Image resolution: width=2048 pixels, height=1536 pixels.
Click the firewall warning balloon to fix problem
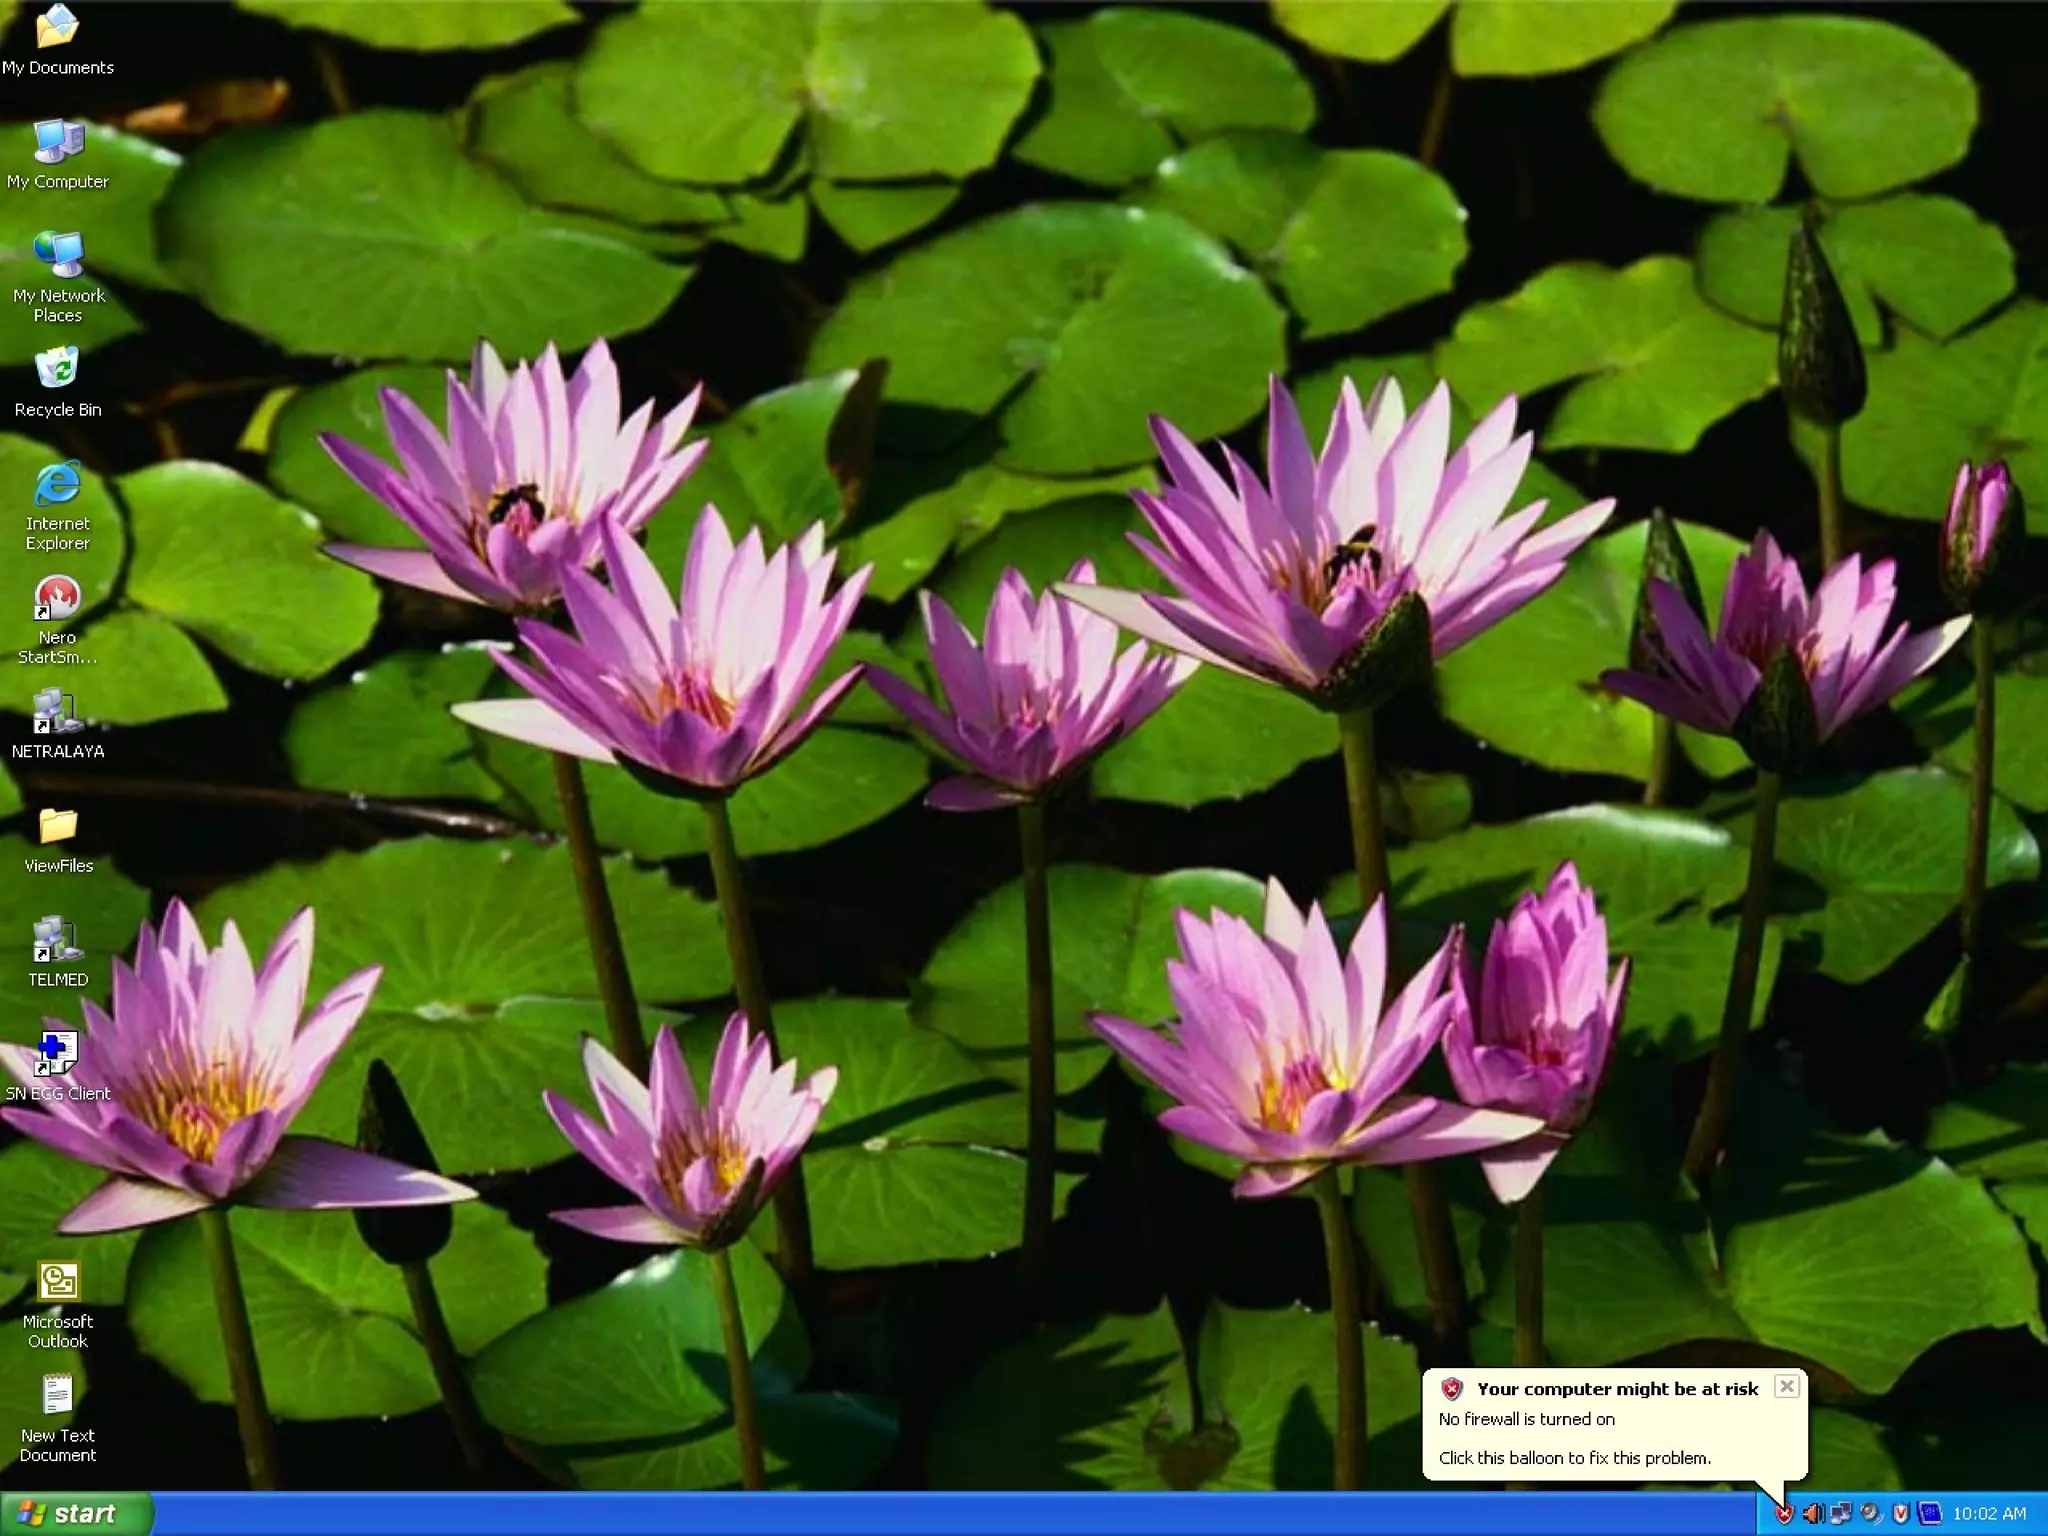(1600, 1438)
